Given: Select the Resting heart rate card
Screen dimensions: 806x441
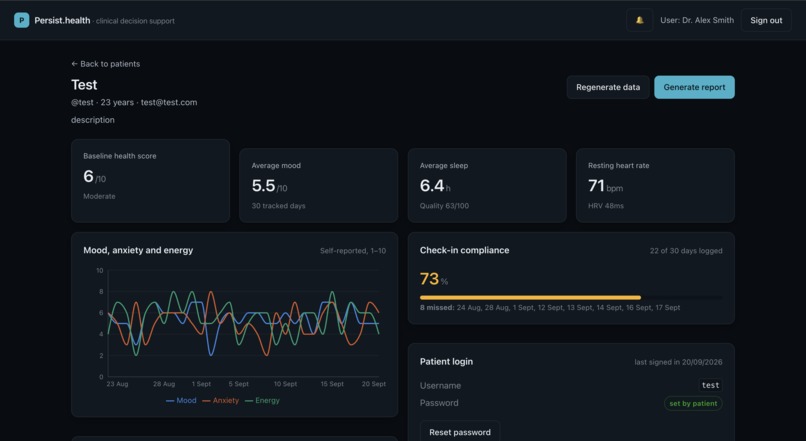Looking at the screenshot, I should (x=655, y=185).
